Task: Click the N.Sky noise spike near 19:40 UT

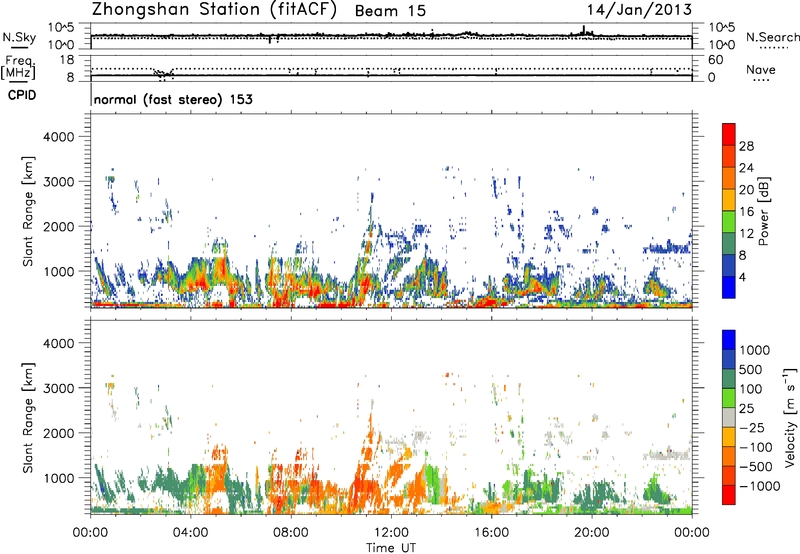Action: coord(584,31)
